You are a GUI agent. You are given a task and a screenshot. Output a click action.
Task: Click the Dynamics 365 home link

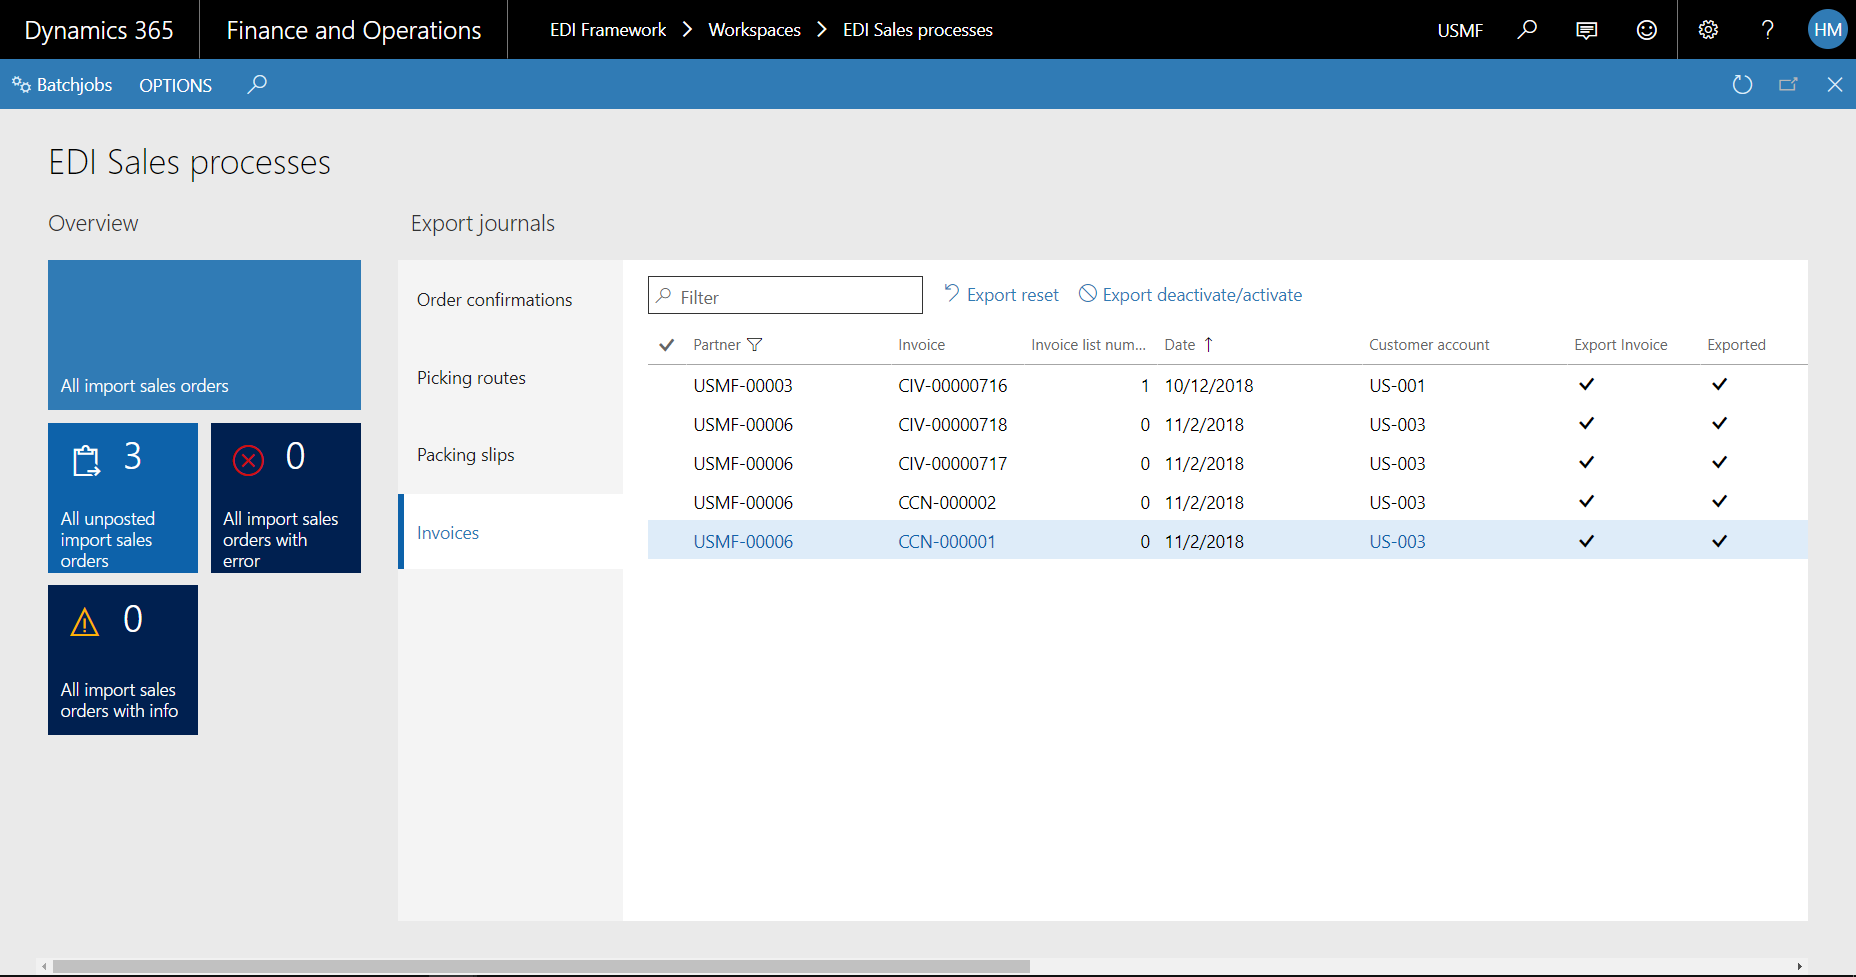pos(99,30)
